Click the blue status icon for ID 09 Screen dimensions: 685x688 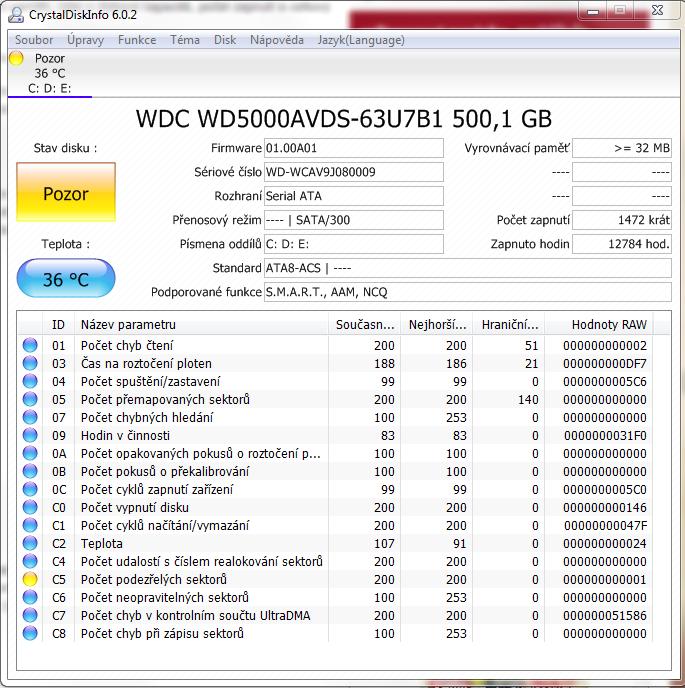click(30, 435)
